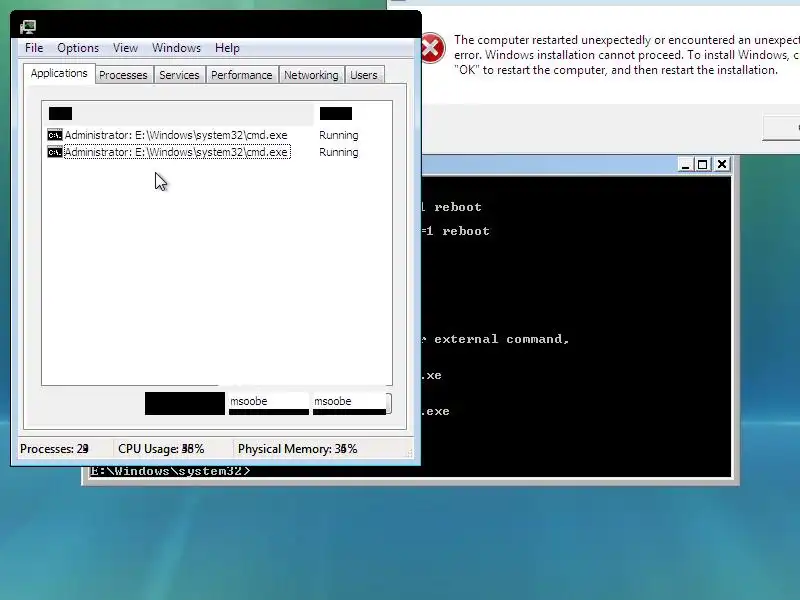Maximize the command prompt window
800x600 pixels.
pyautogui.click(x=703, y=165)
